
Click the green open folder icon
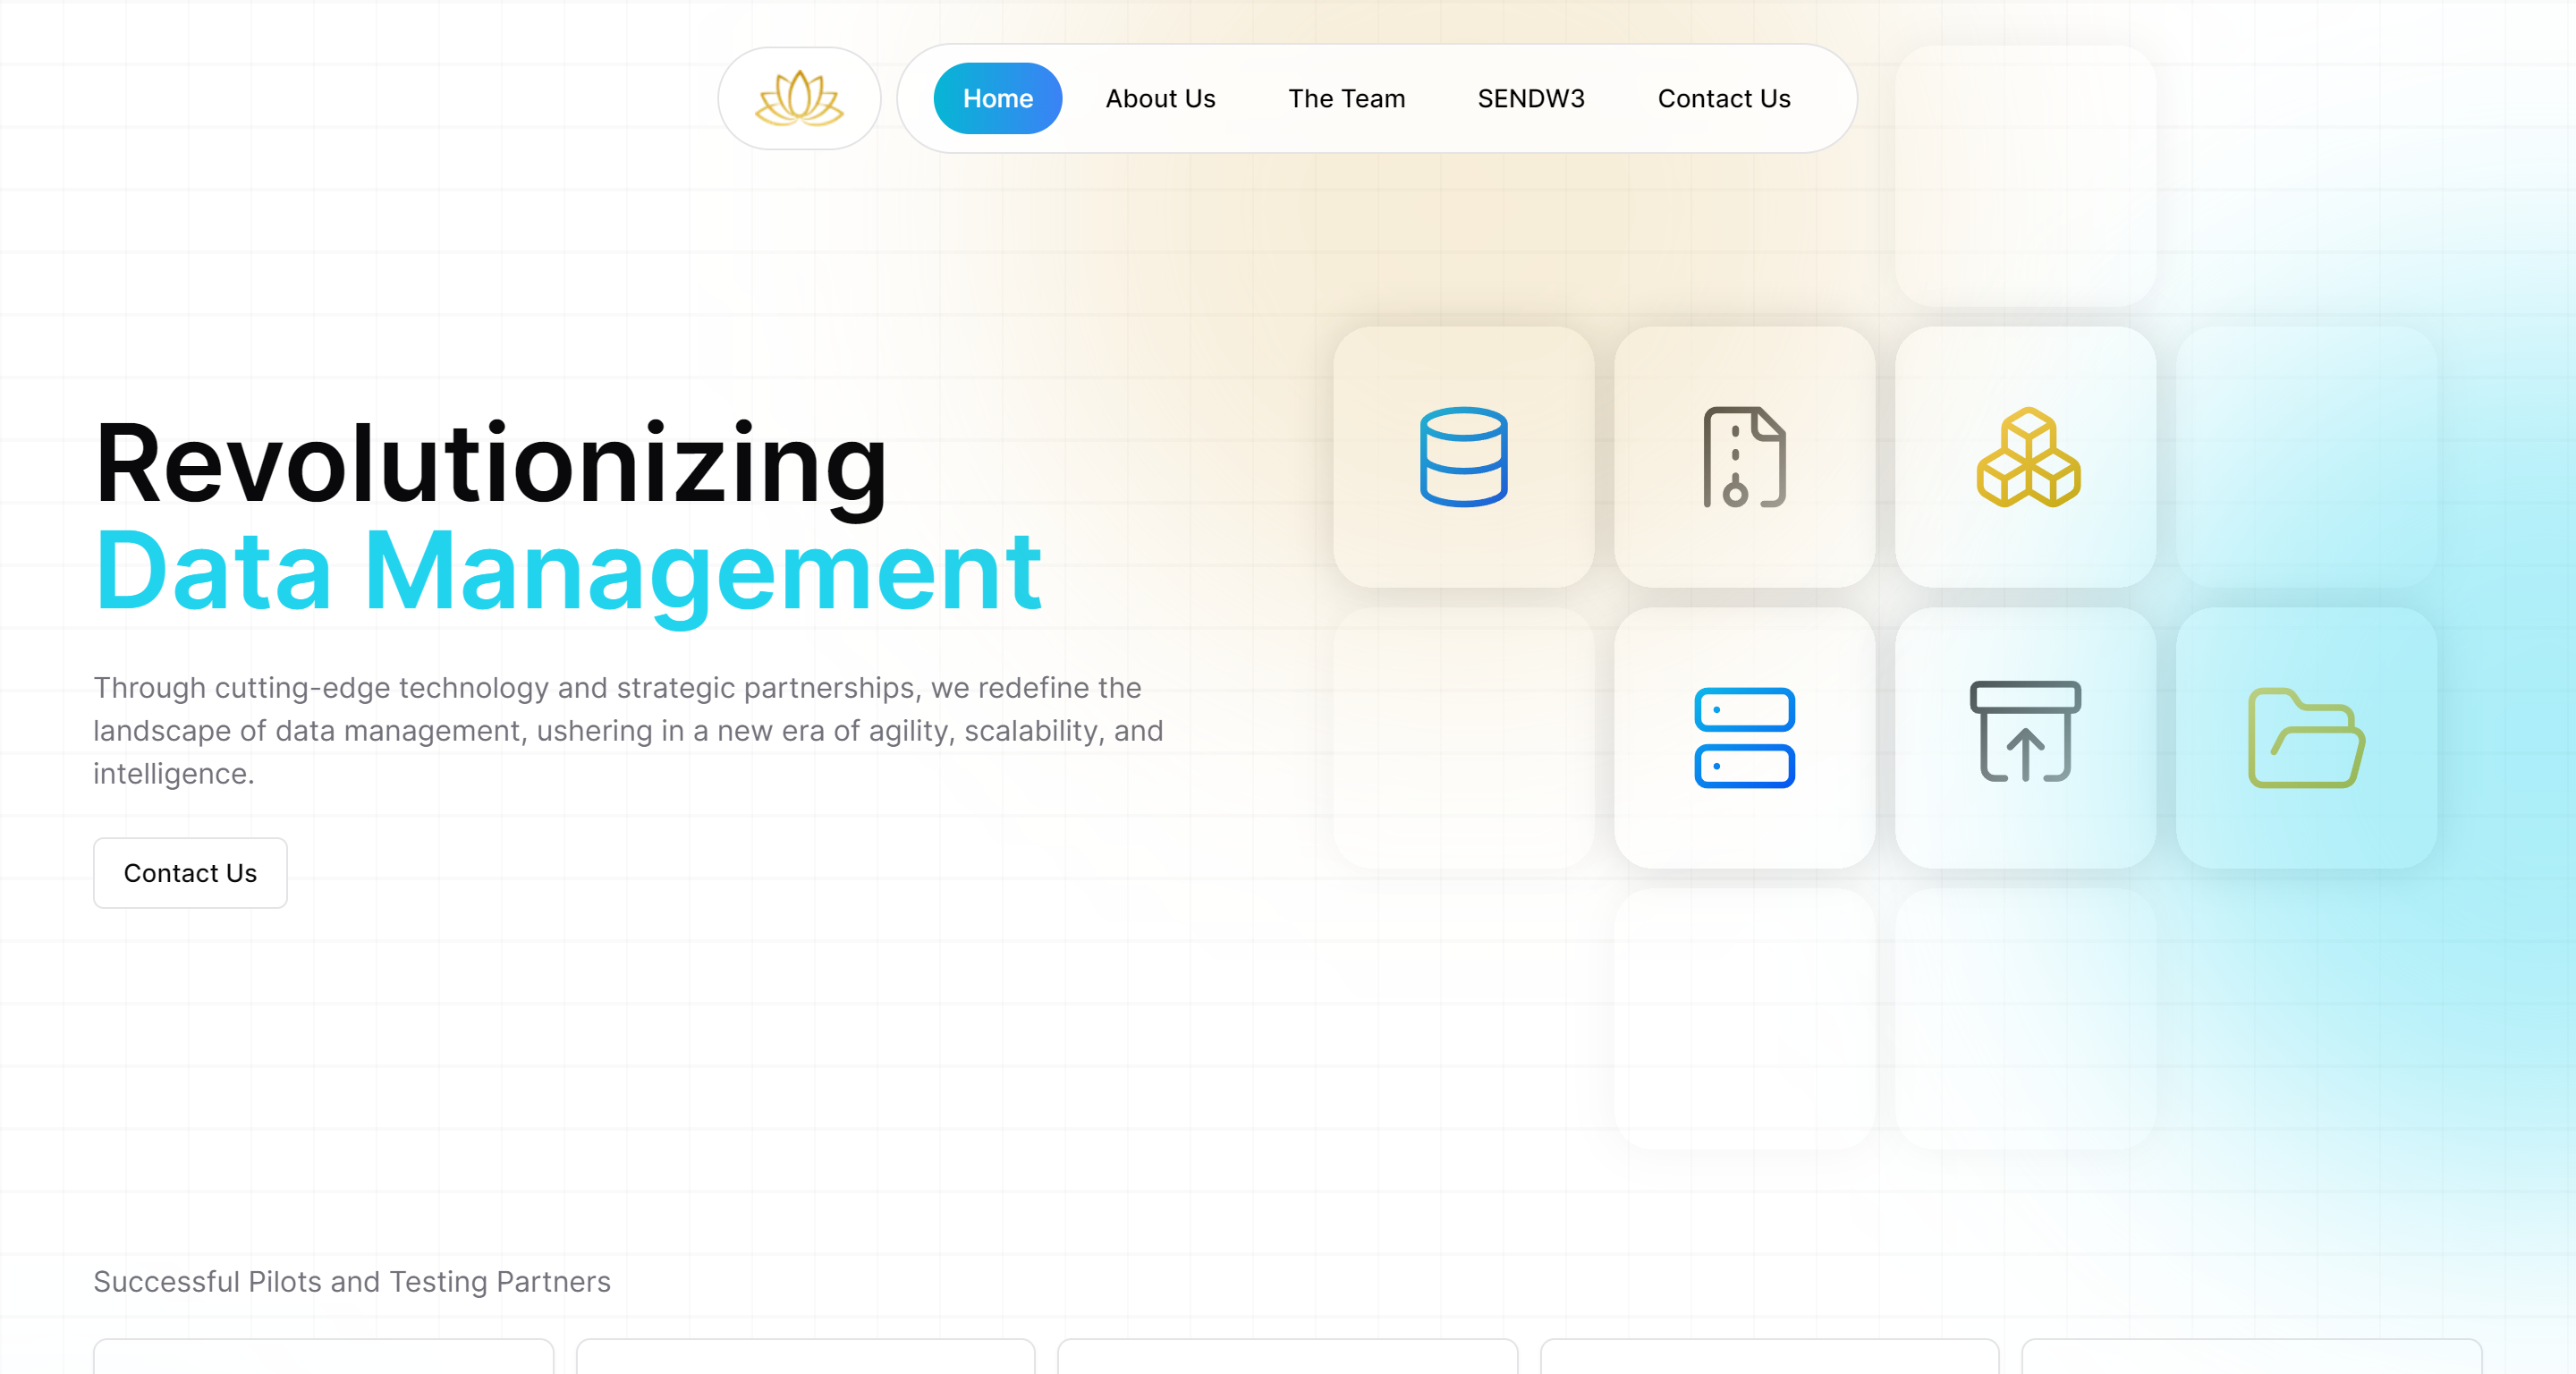[x=2306, y=738]
